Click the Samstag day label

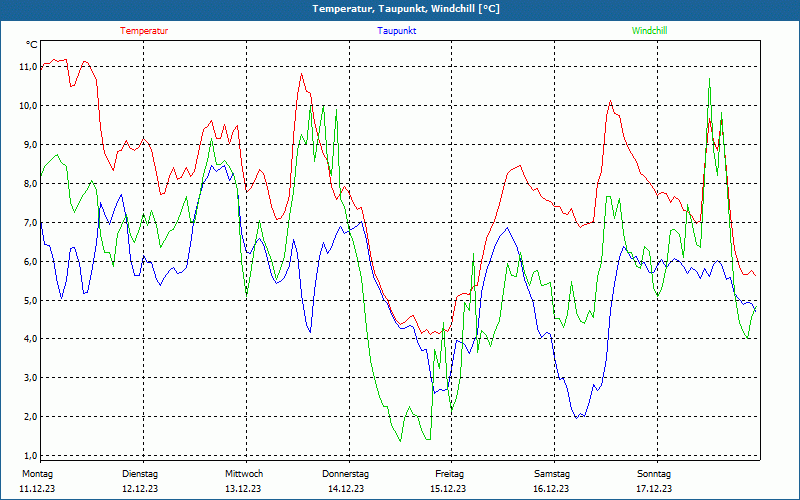pos(552,474)
